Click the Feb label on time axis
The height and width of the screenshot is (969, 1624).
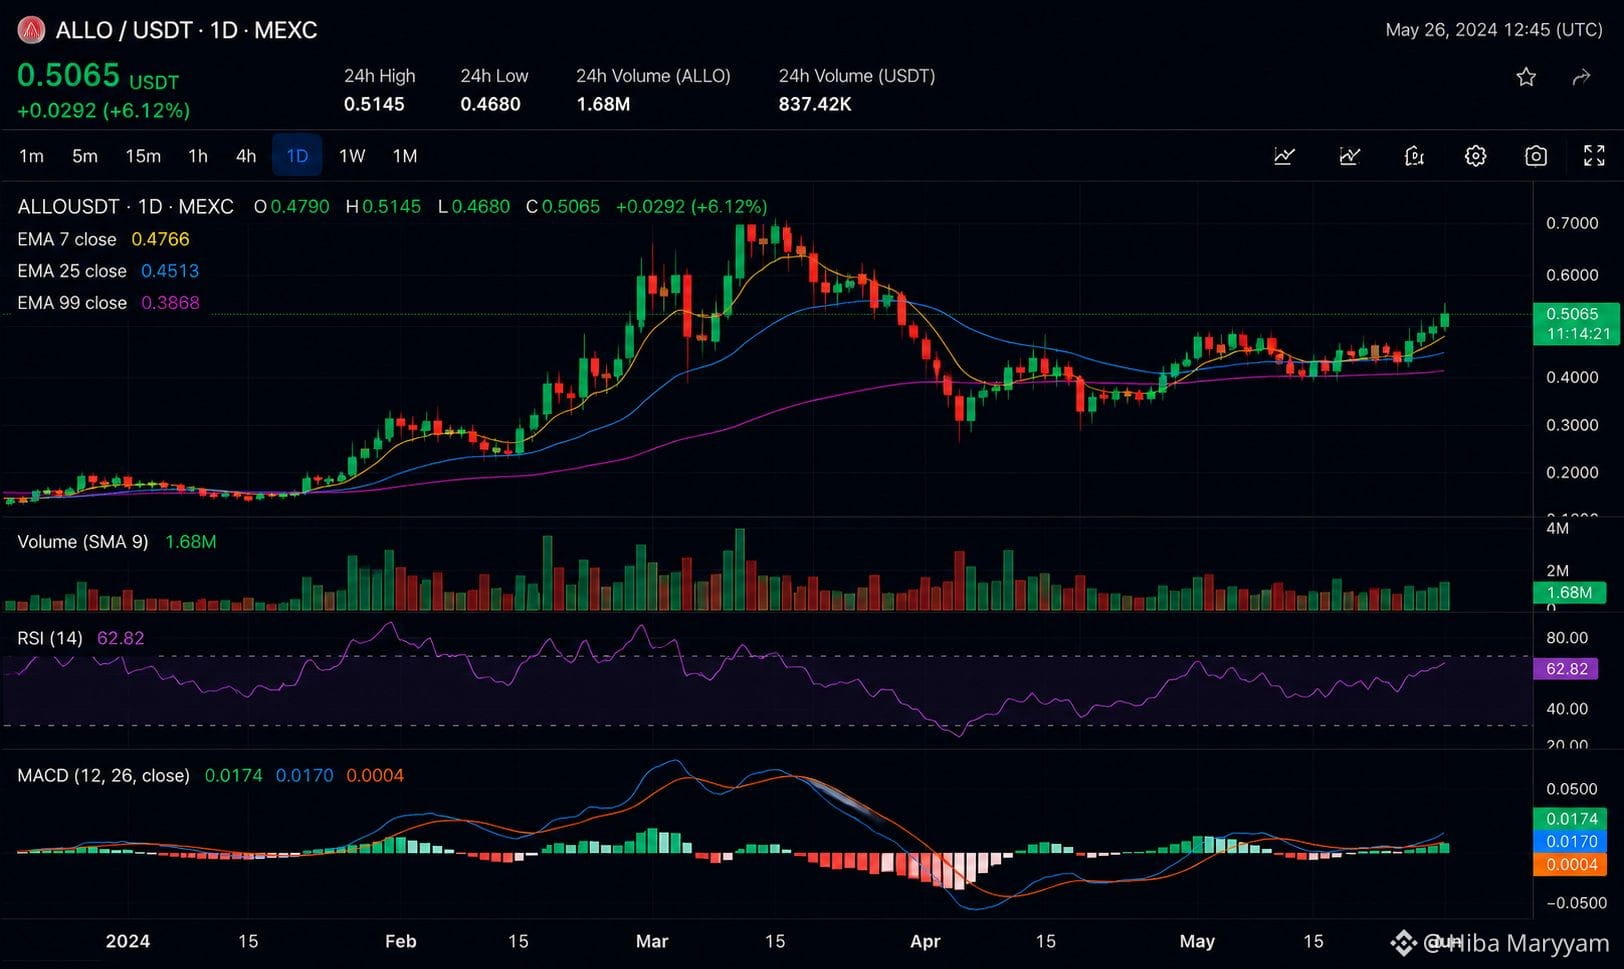click(x=400, y=942)
